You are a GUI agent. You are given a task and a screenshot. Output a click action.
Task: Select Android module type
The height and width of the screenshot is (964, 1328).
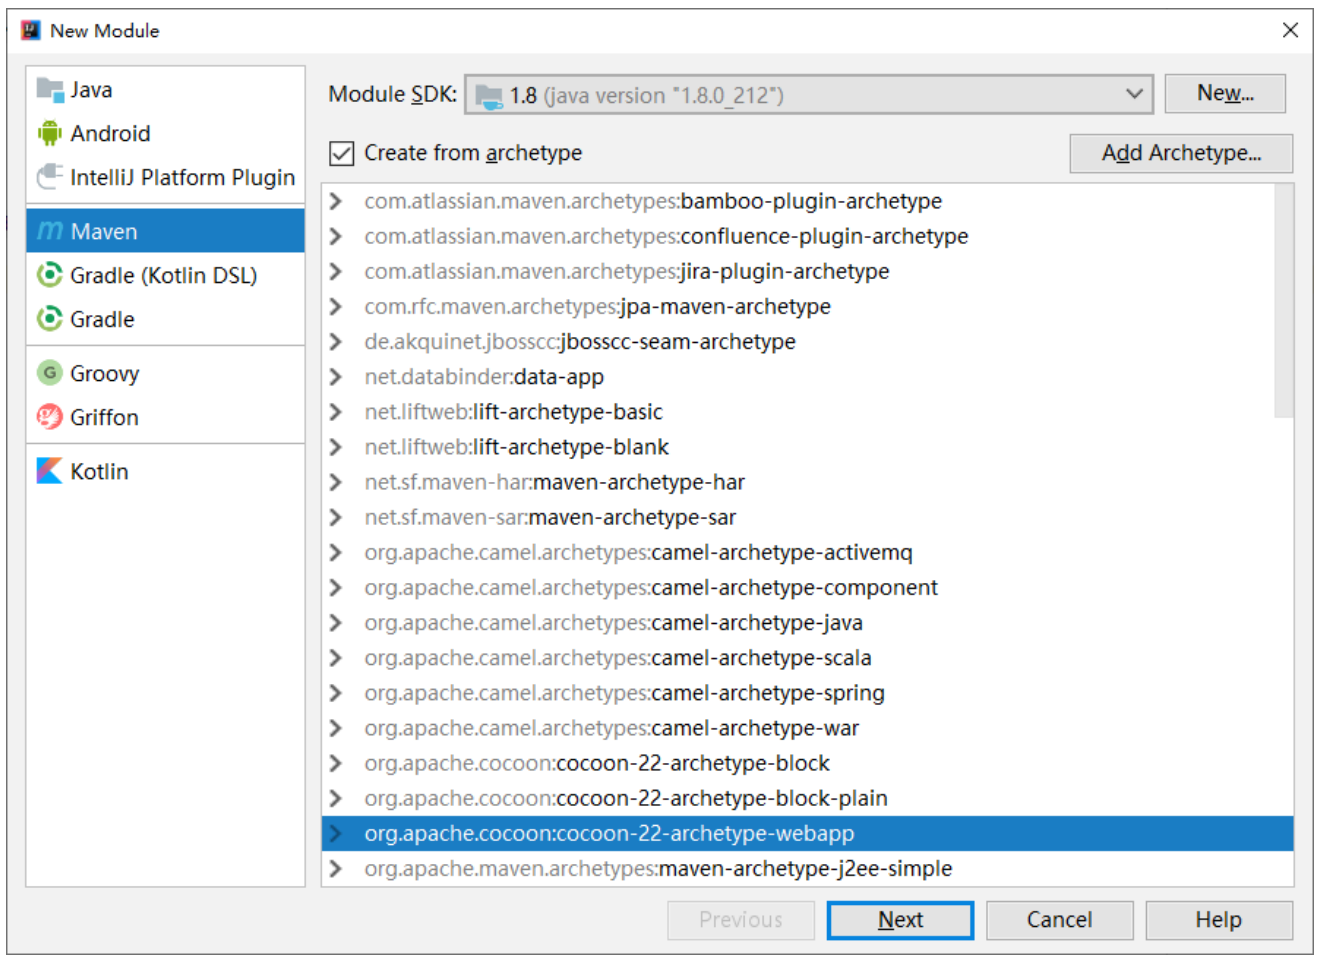tap(165, 133)
